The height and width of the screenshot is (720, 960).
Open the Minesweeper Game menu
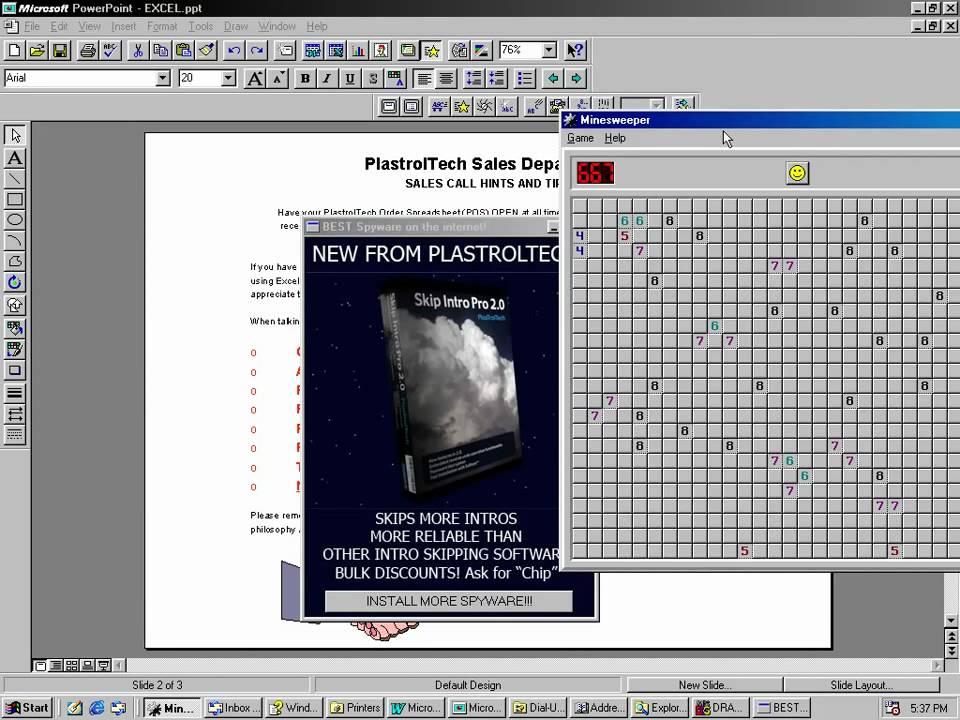click(580, 138)
